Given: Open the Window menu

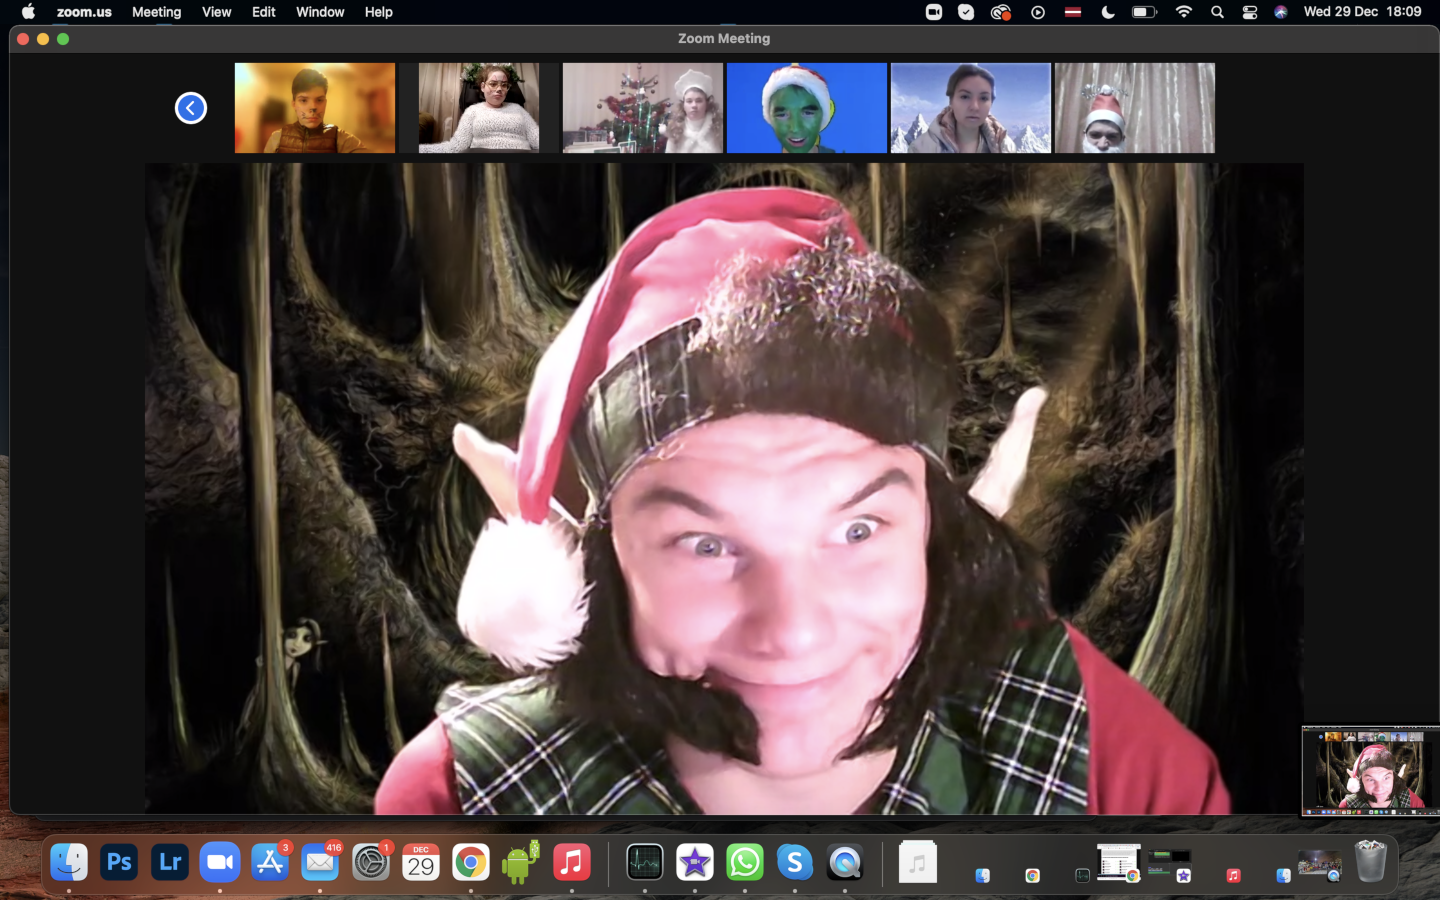Looking at the screenshot, I should [320, 12].
